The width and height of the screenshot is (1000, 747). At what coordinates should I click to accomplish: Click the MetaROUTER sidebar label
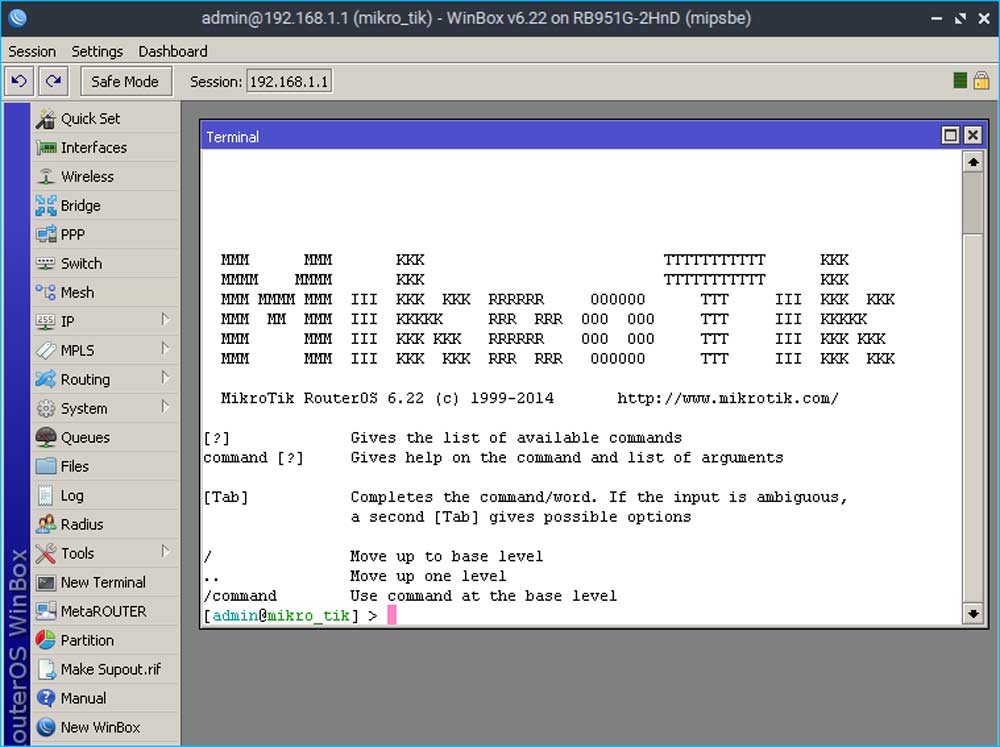[x=103, y=611]
